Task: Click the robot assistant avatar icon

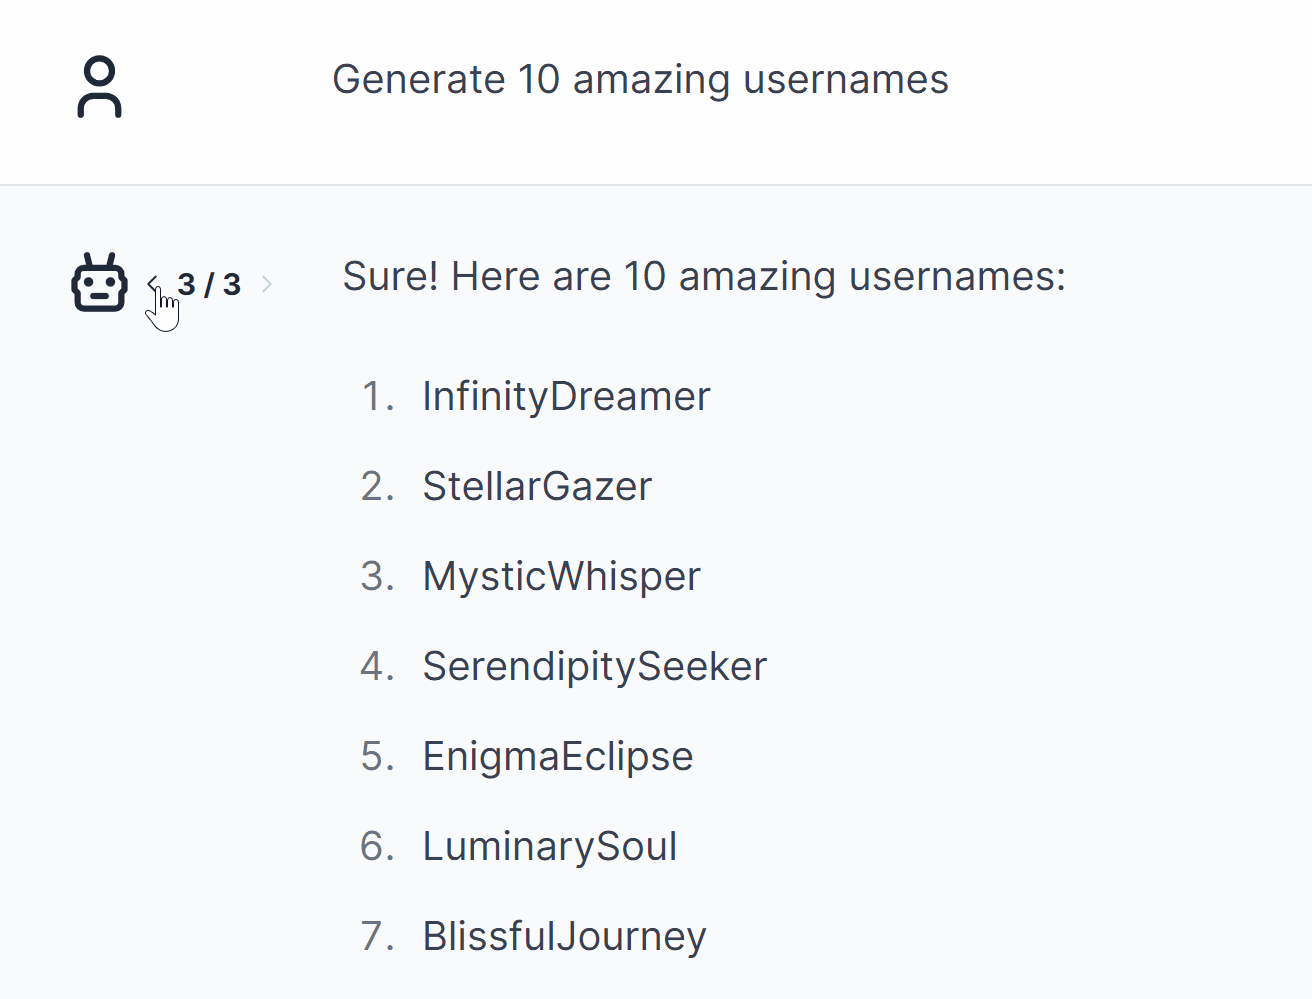Action: [x=99, y=283]
